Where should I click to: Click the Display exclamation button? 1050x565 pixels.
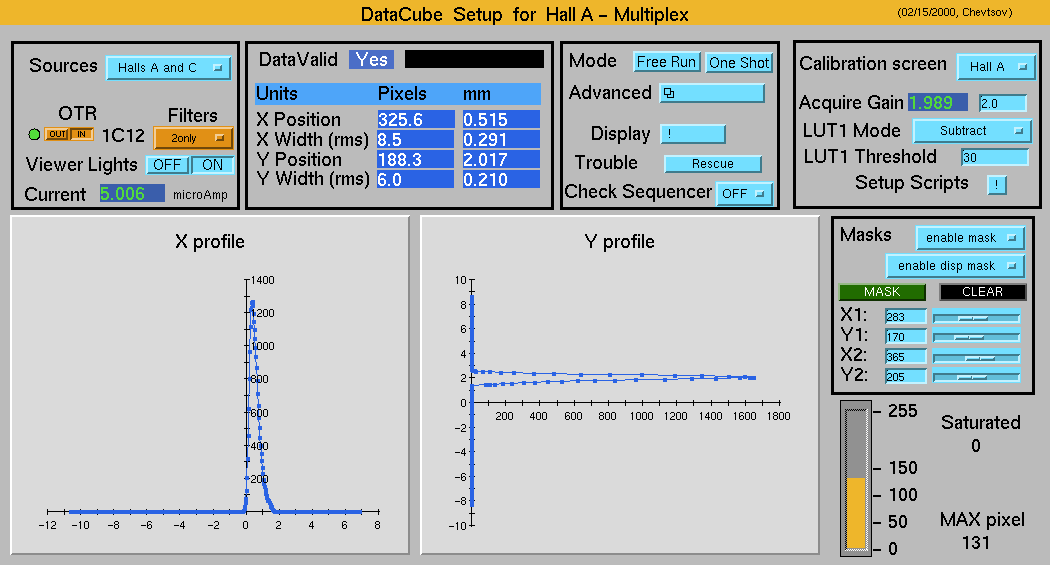tap(692, 134)
